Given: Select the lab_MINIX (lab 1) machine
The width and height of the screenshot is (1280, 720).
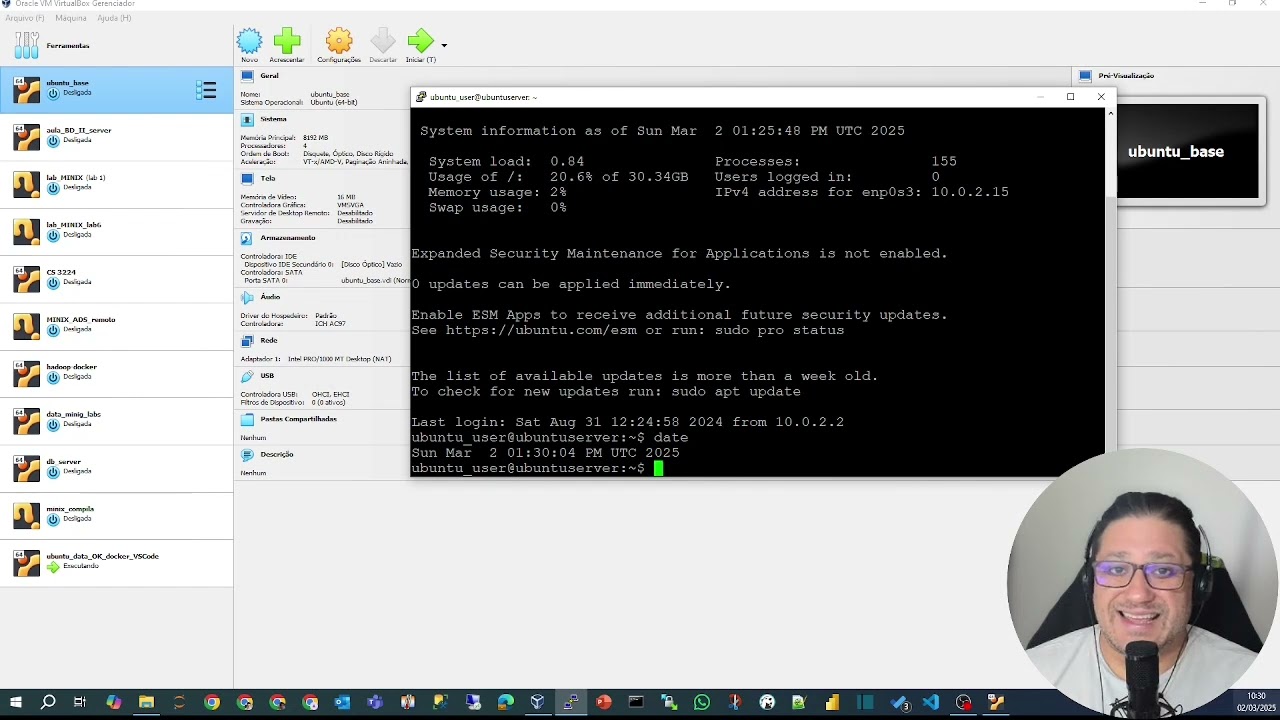Looking at the screenshot, I should pyautogui.click(x=116, y=184).
